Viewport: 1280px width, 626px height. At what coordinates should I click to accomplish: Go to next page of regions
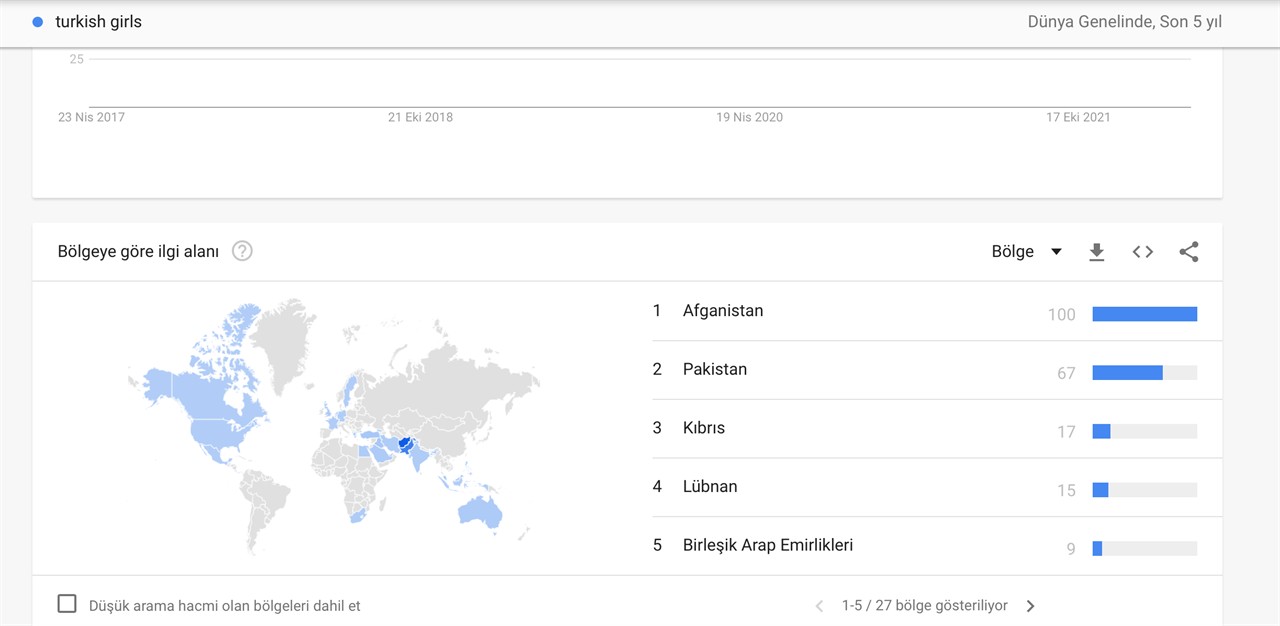point(1031,606)
